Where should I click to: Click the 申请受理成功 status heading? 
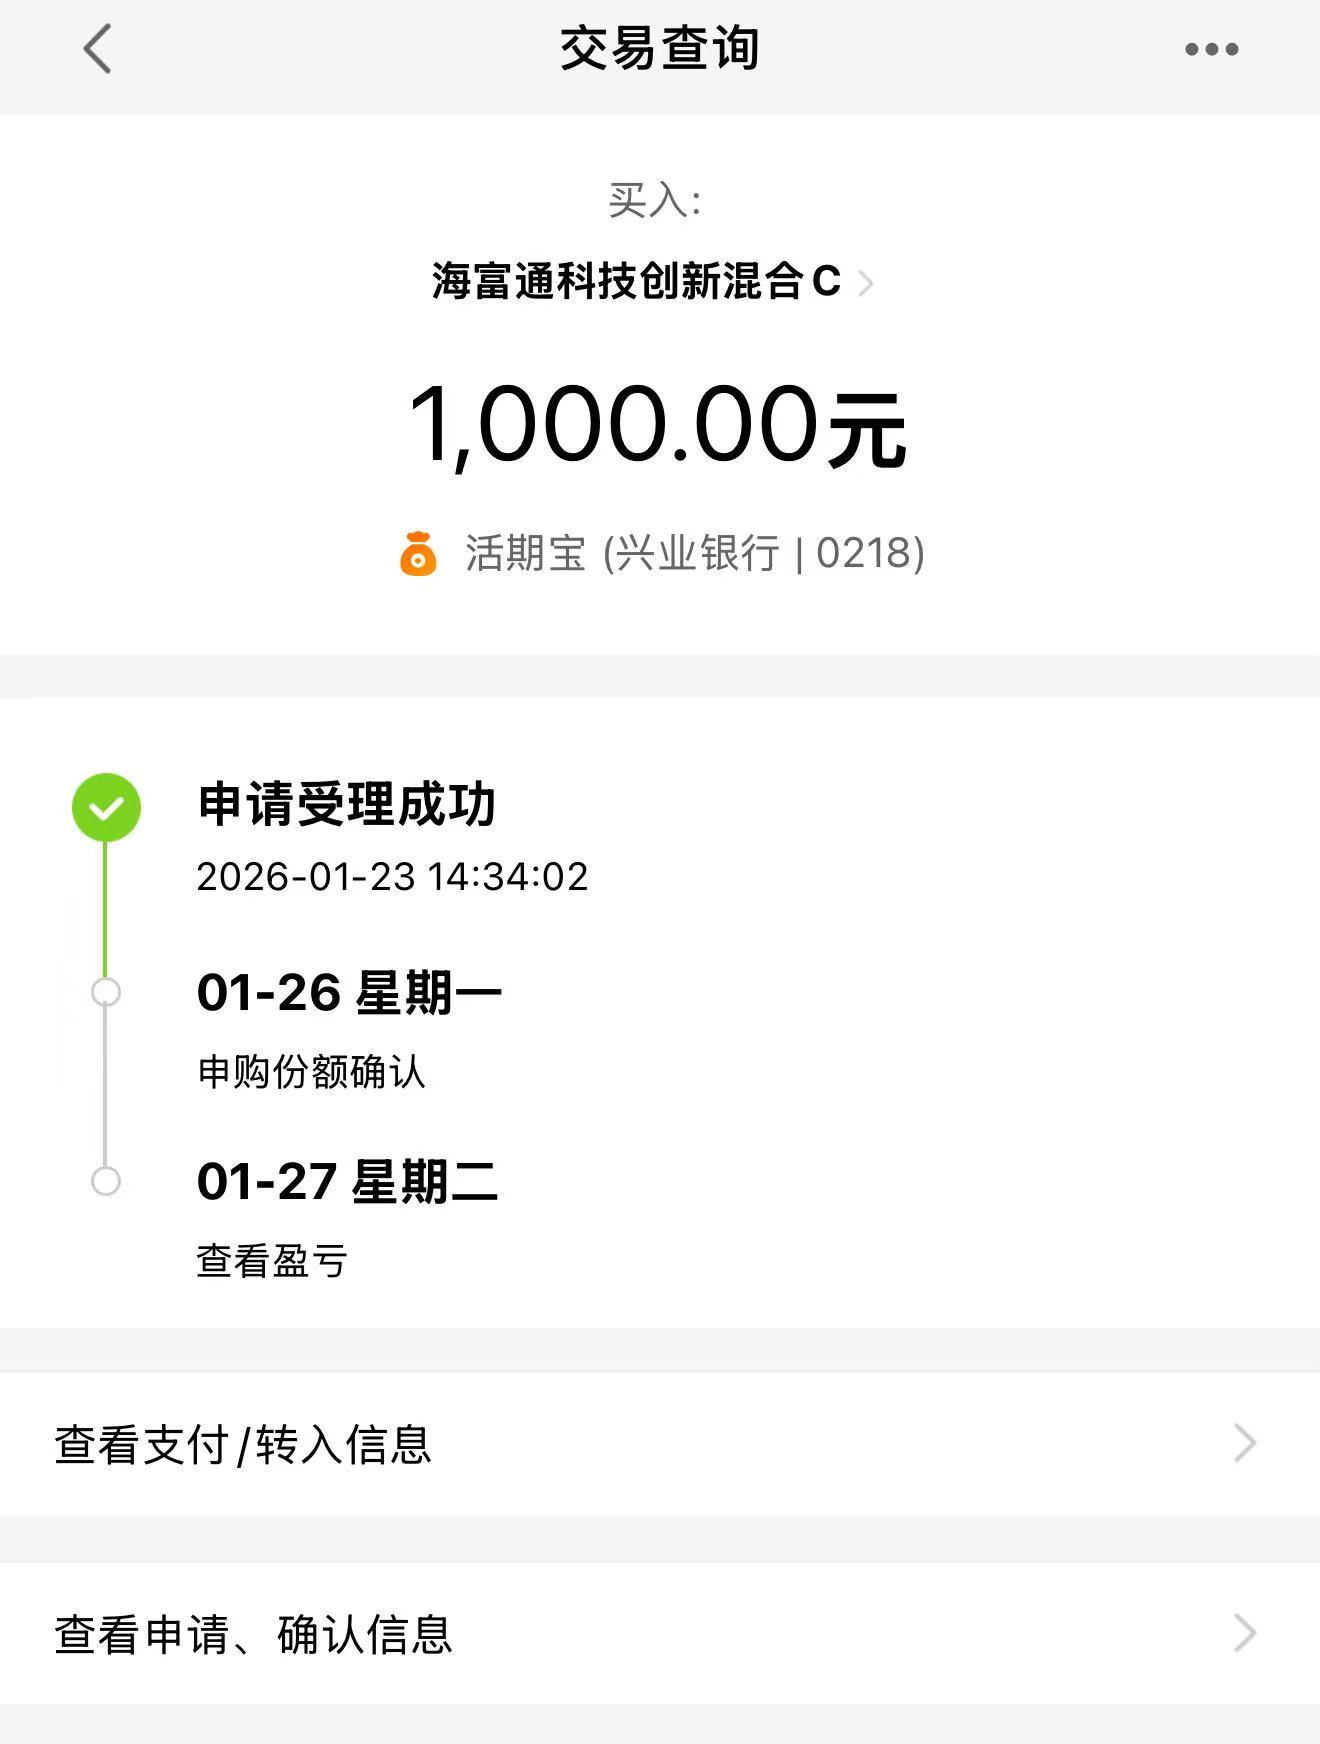click(x=347, y=805)
